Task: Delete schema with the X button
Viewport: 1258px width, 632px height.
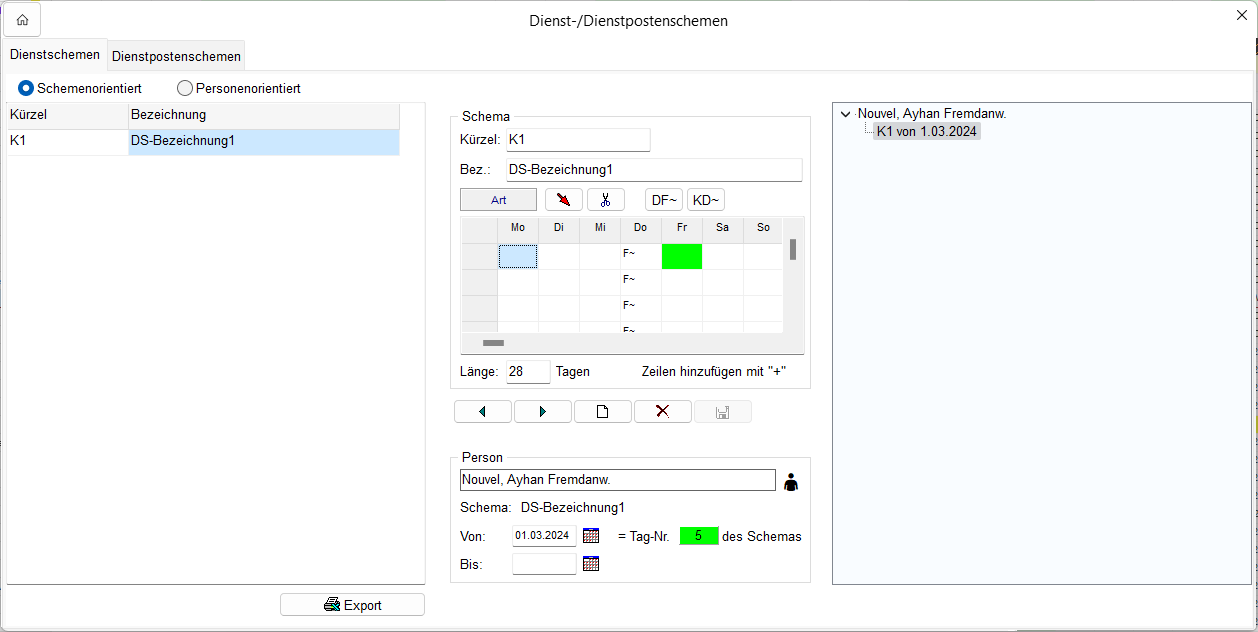Action: click(x=662, y=412)
